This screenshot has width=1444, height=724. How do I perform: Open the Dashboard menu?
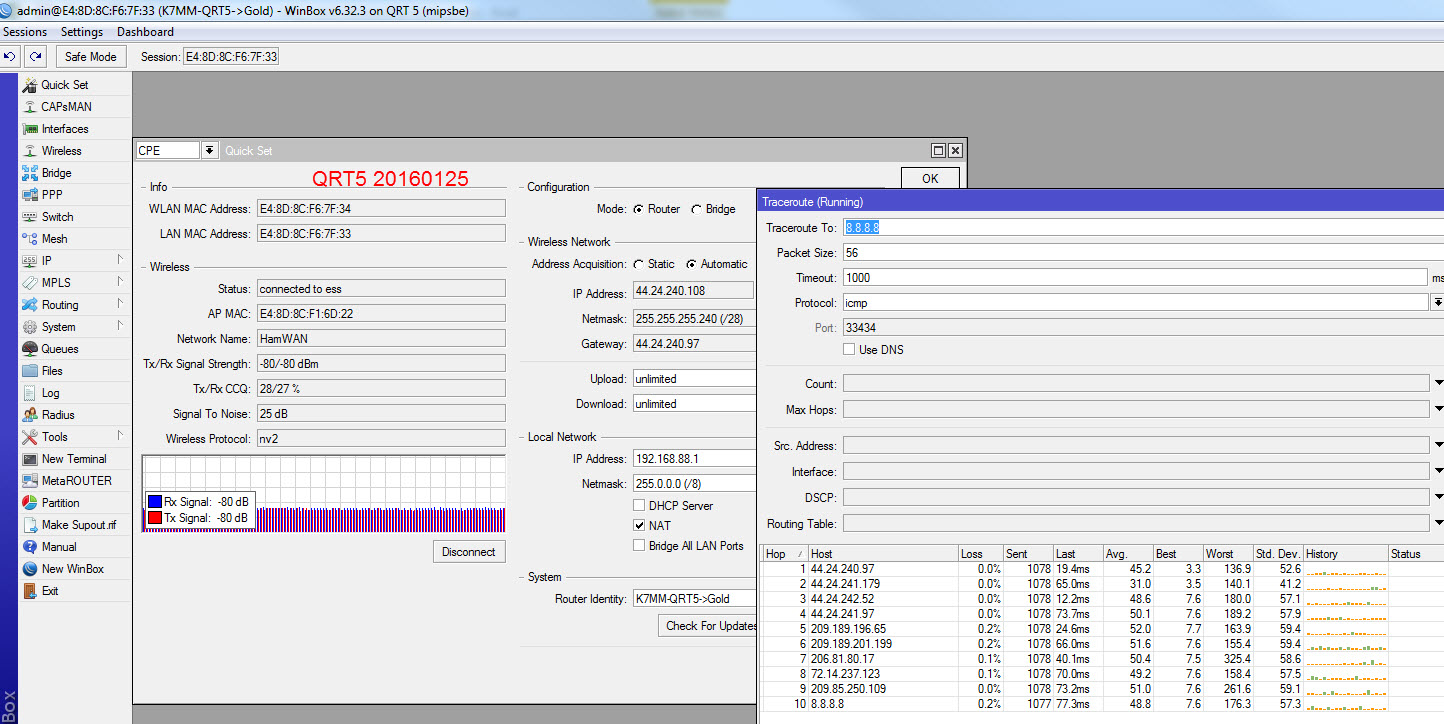coord(145,32)
